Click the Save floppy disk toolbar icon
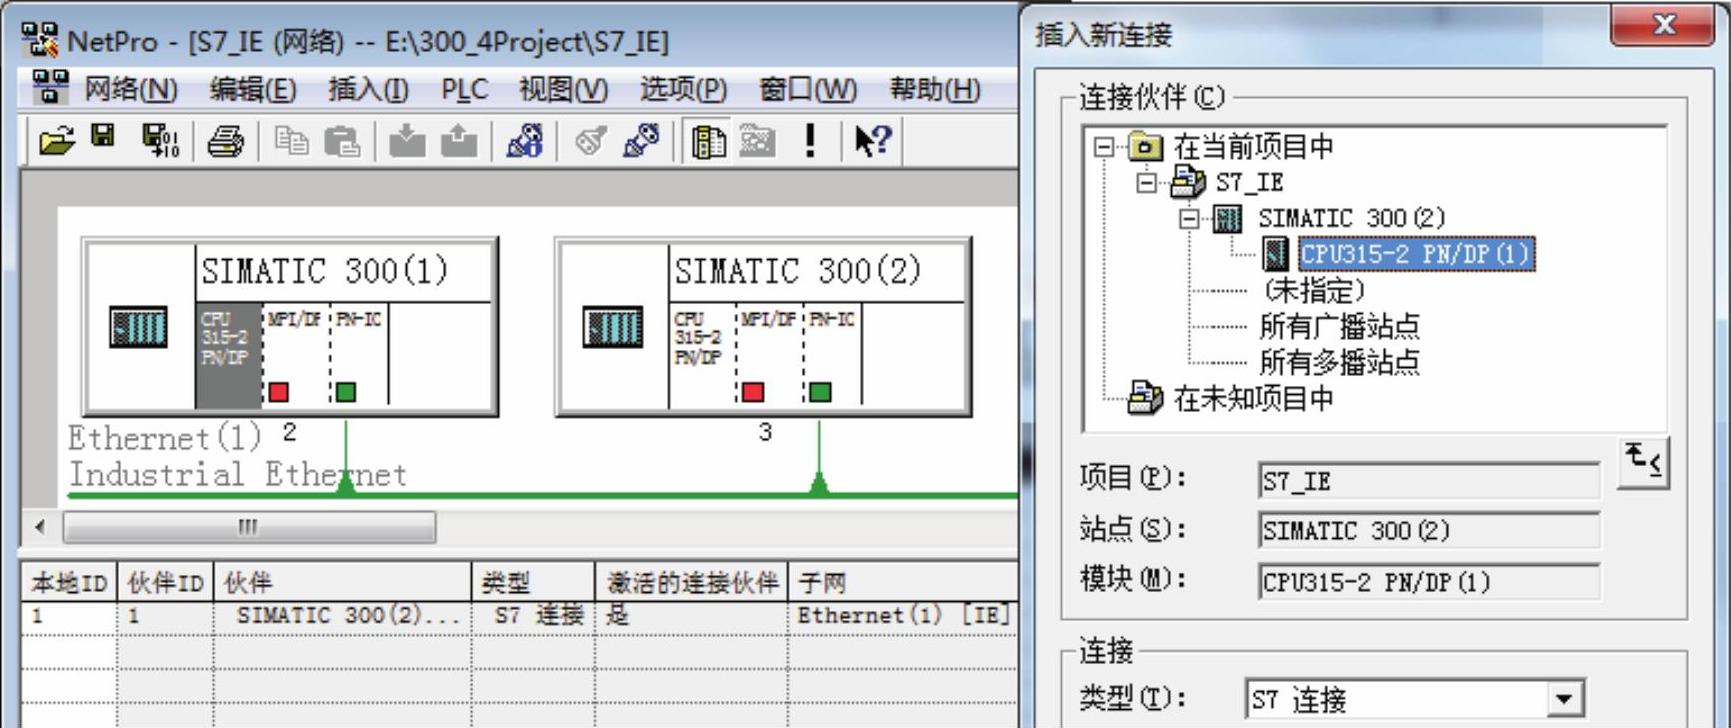This screenshot has width=1731, height=728. (x=103, y=137)
